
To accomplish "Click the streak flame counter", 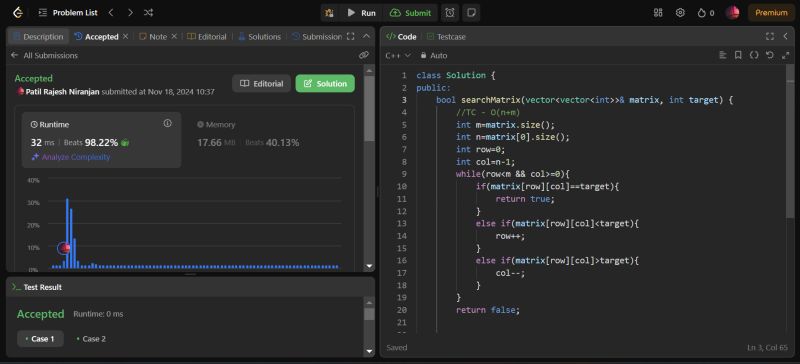I will (x=706, y=13).
